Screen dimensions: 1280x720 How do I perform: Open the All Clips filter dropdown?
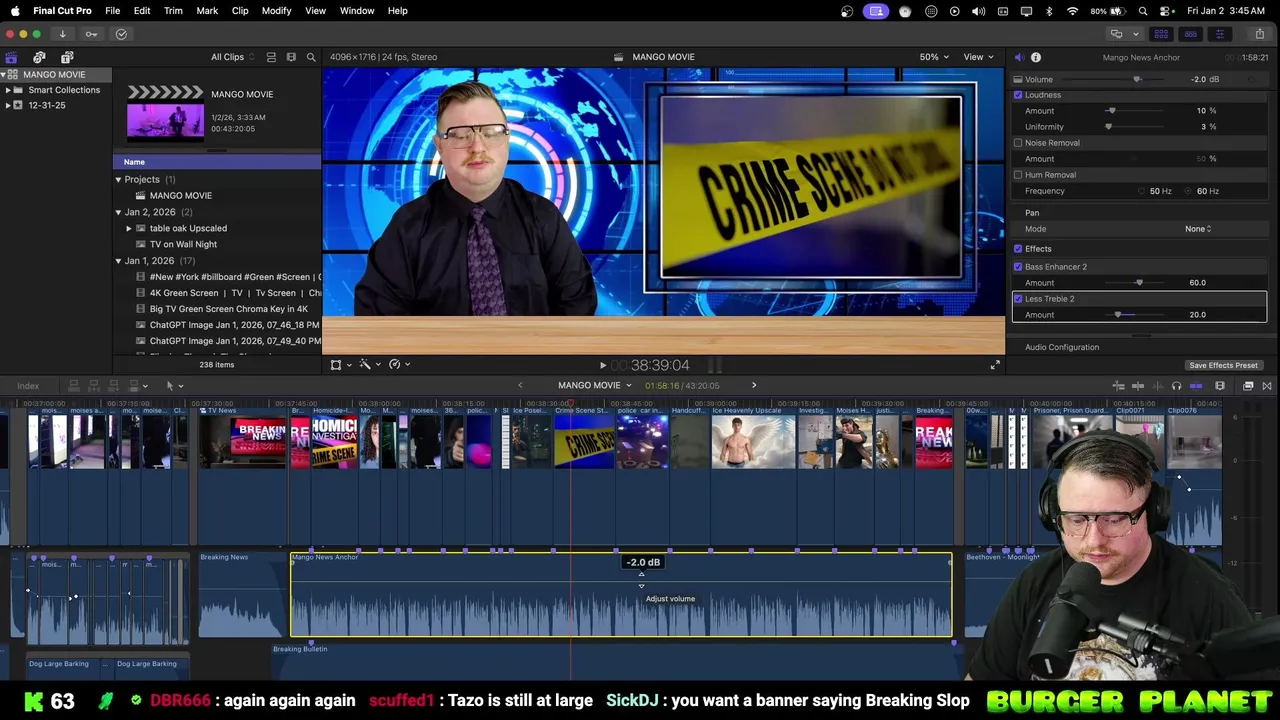(232, 57)
